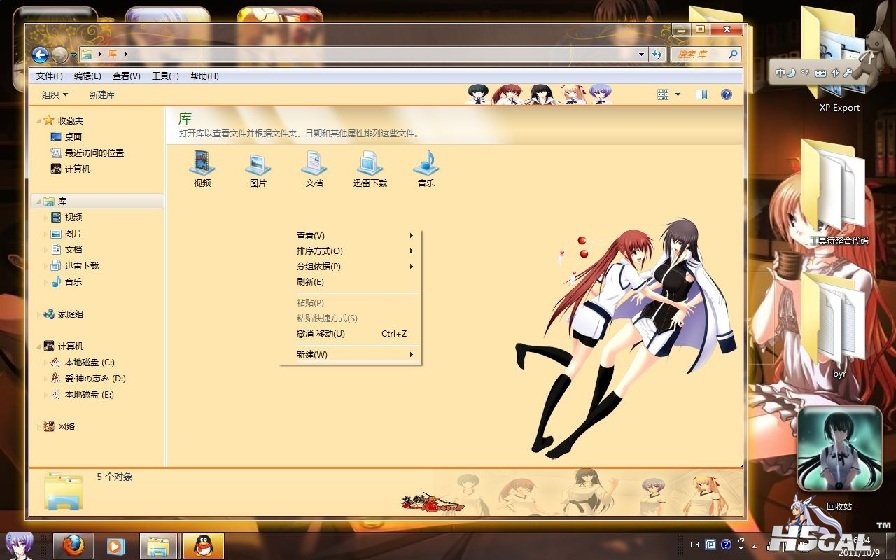Click the QQ penguin taskbar icon
Screen dimensions: 896x560
203,547
